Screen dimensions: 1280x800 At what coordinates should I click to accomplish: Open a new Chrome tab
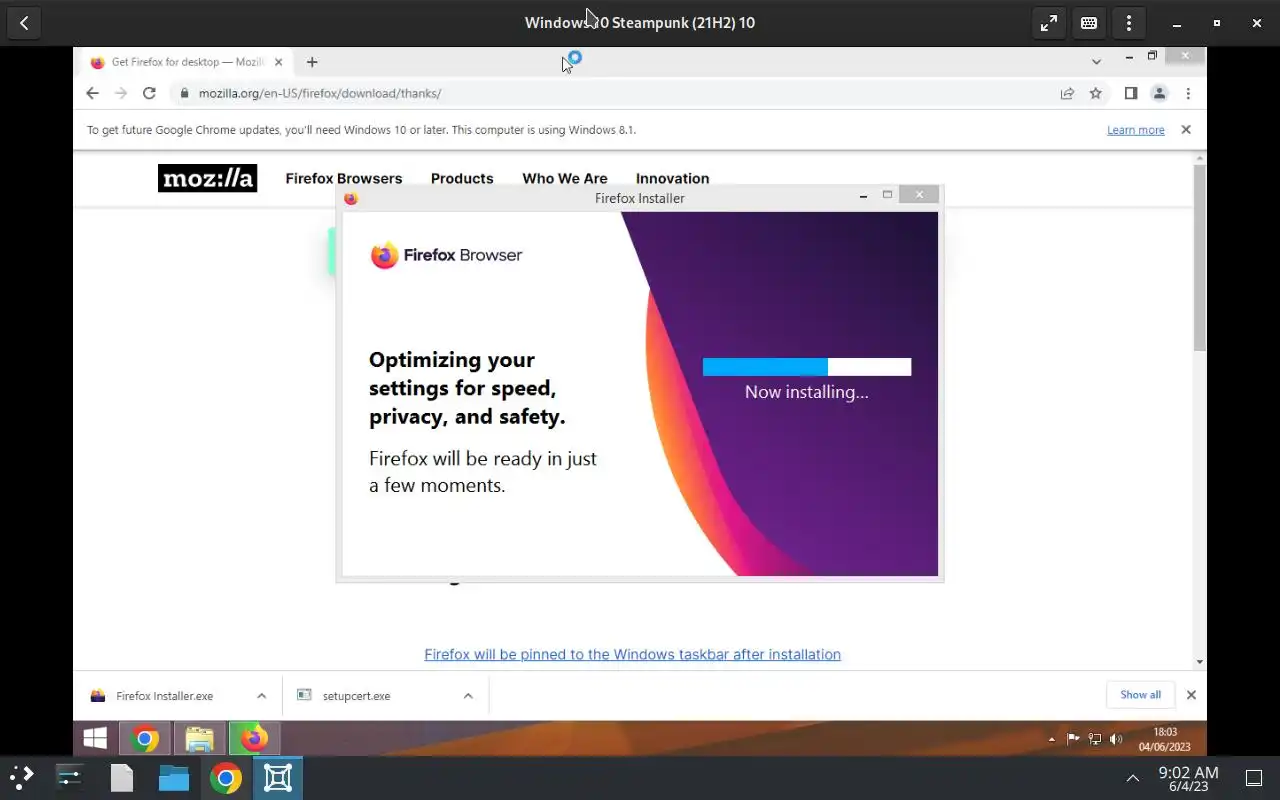click(312, 62)
